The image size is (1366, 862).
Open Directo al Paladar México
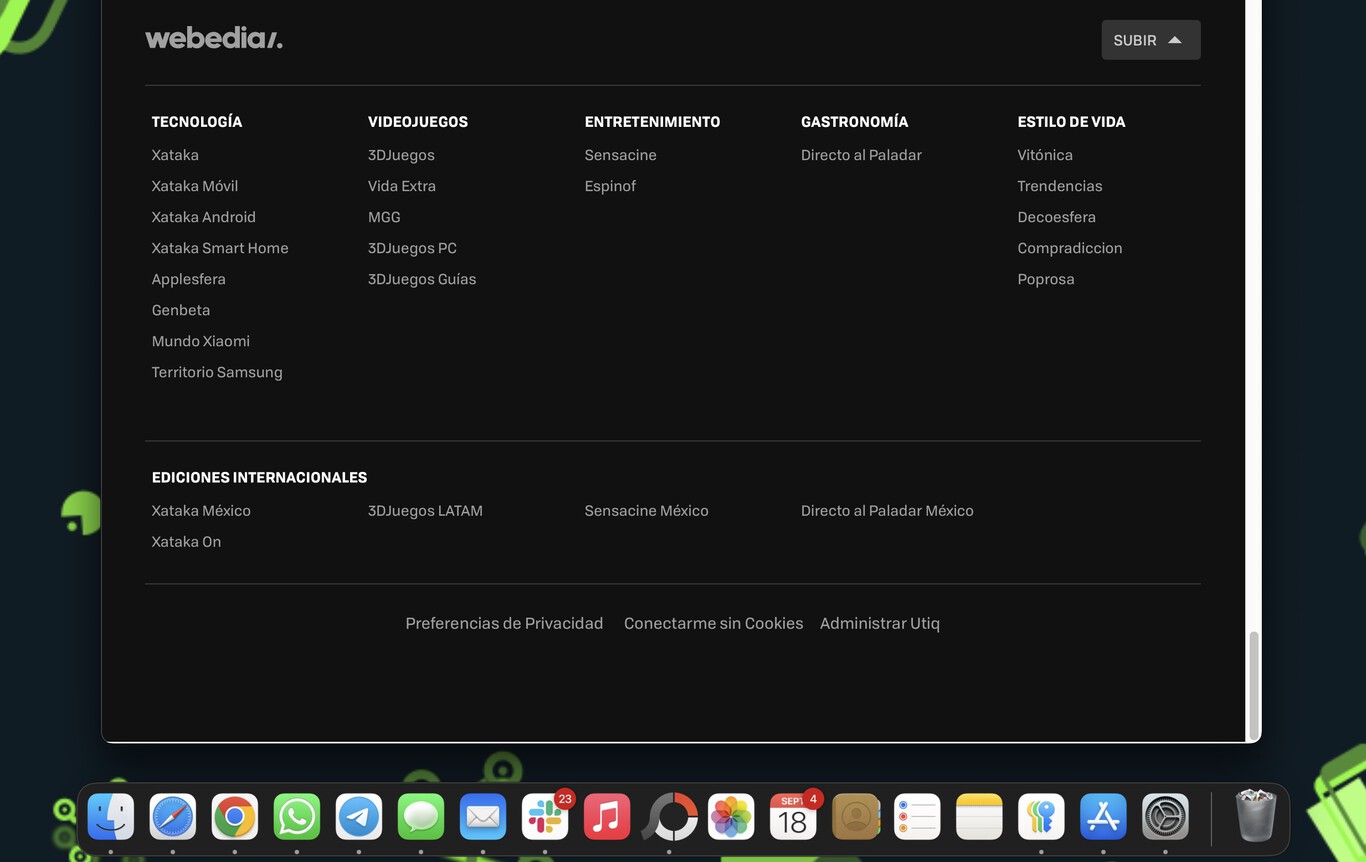click(887, 510)
